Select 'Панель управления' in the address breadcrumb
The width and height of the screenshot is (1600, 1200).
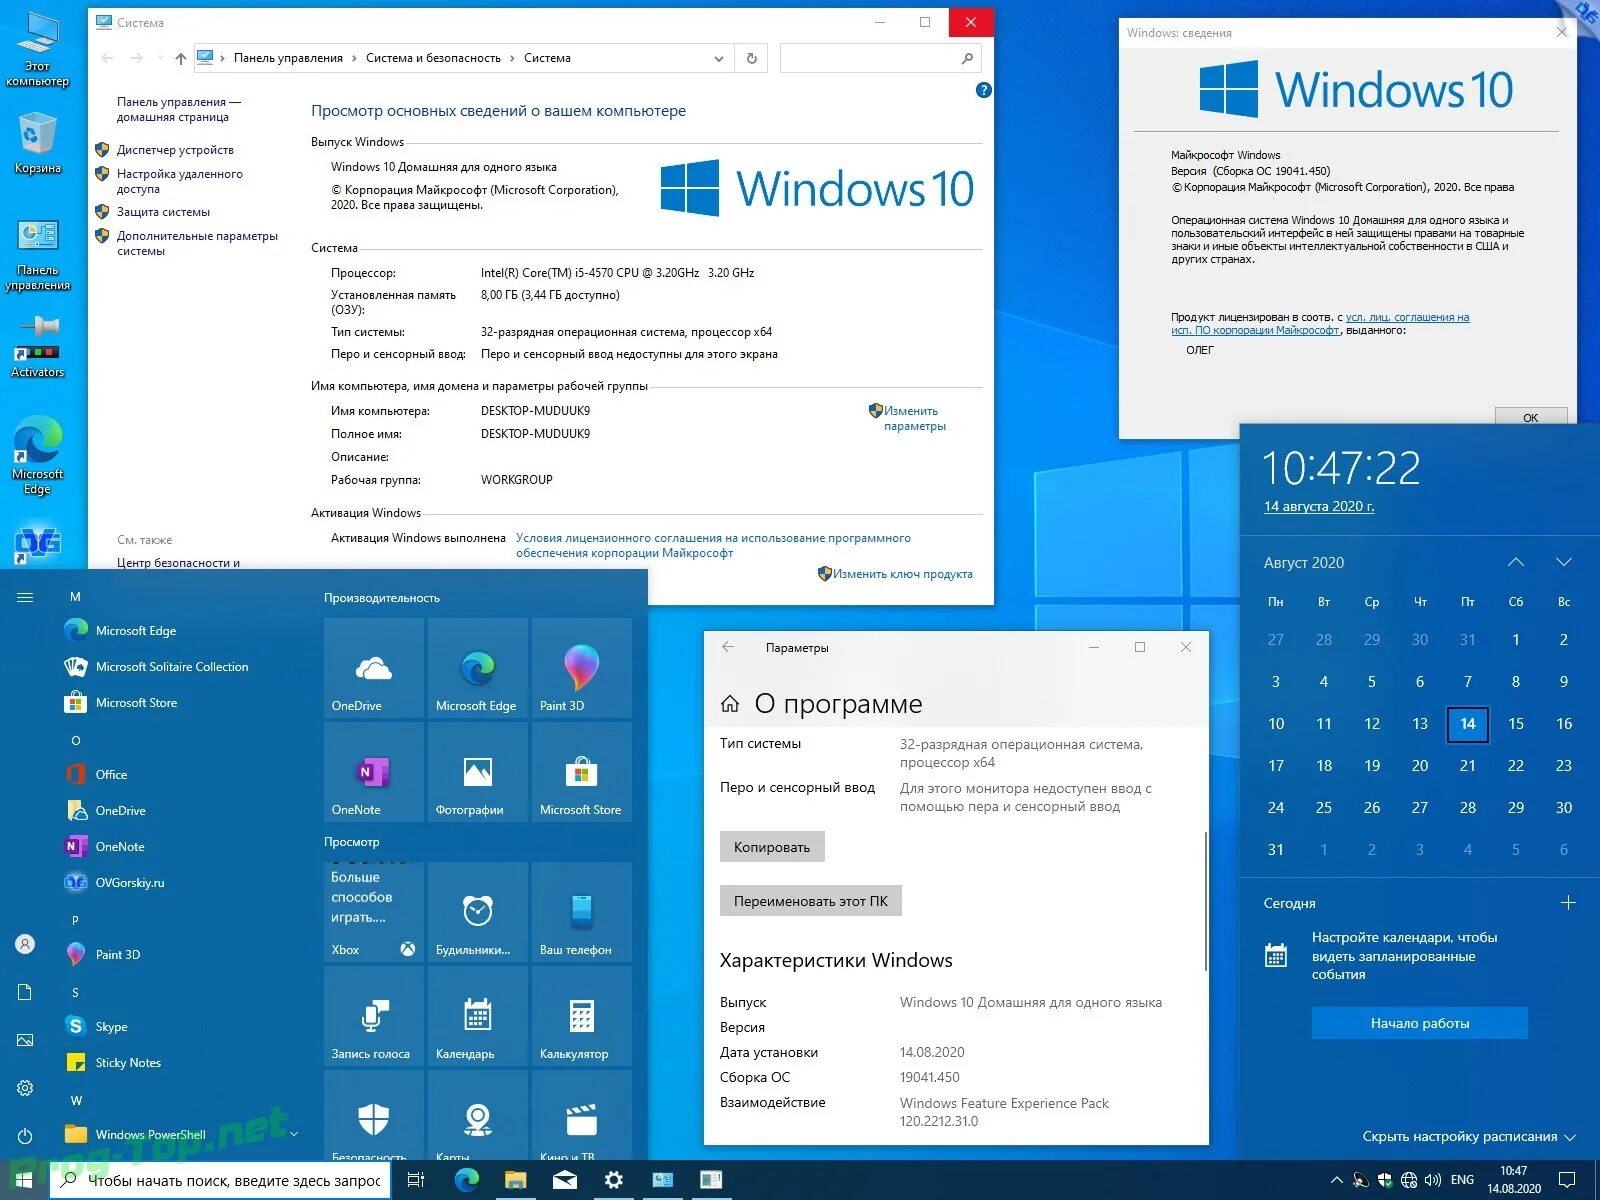pos(288,58)
